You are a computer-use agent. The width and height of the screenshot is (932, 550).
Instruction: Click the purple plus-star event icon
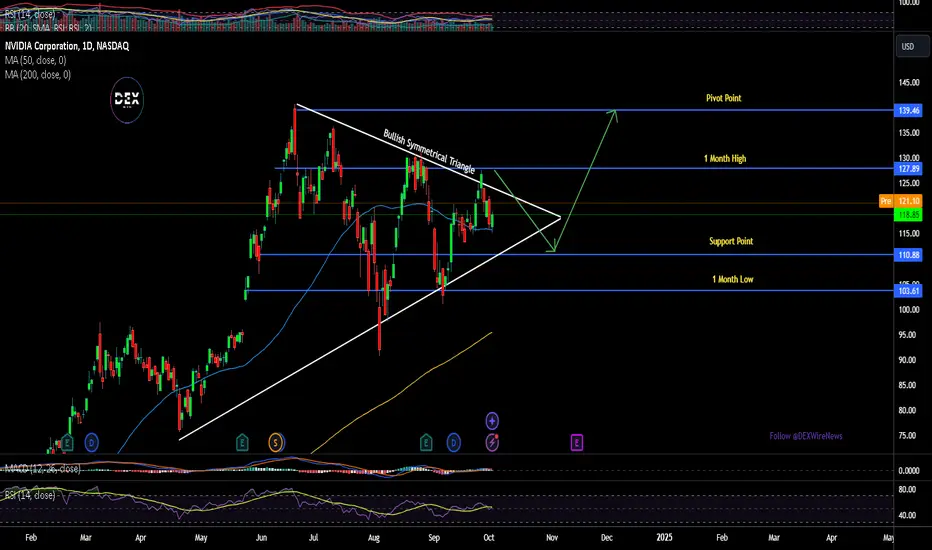[492, 421]
